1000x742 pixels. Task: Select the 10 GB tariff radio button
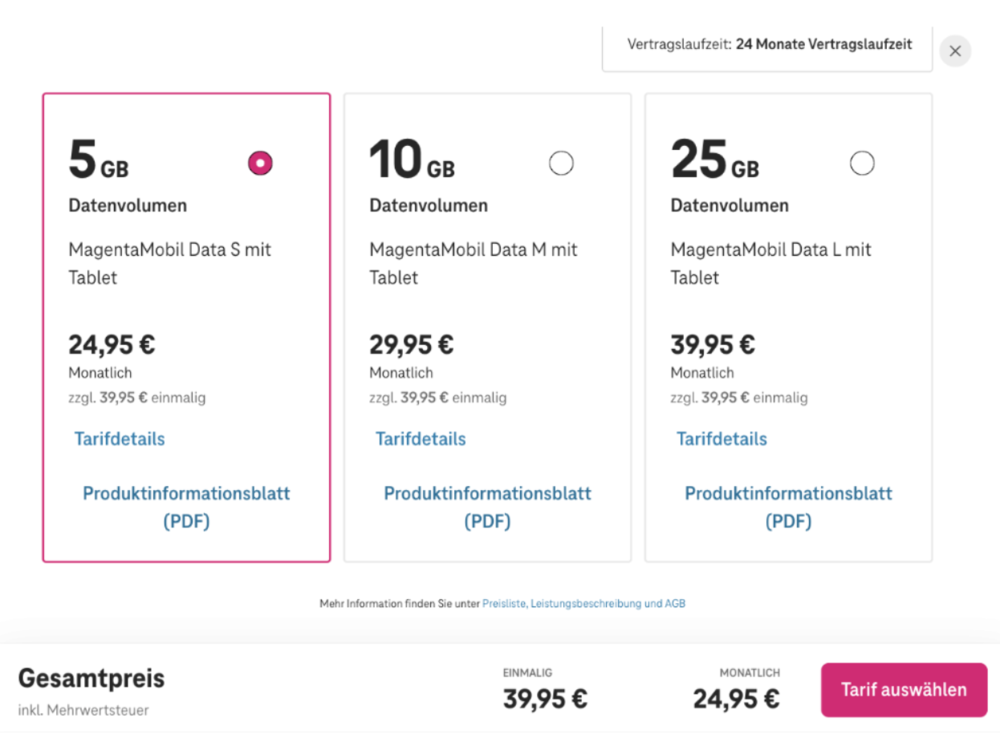[562, 162]
